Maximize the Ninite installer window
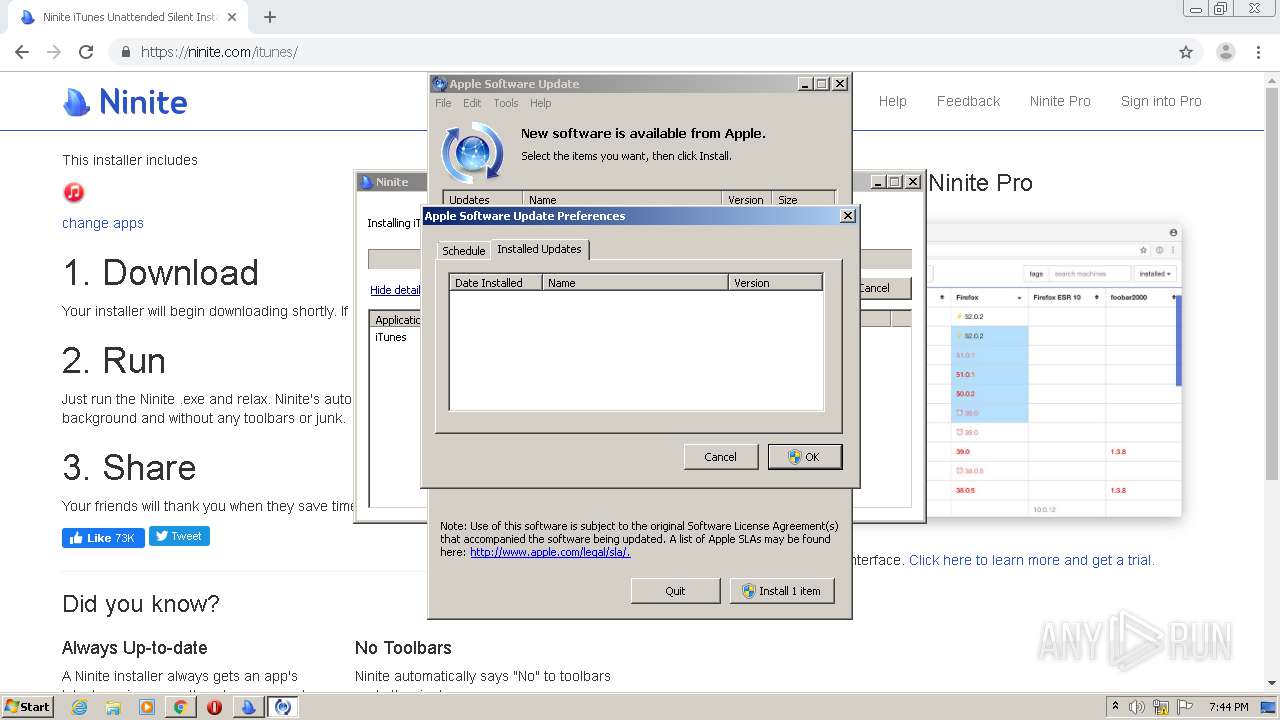This screenshot has width=1280, height=720. 895,182
